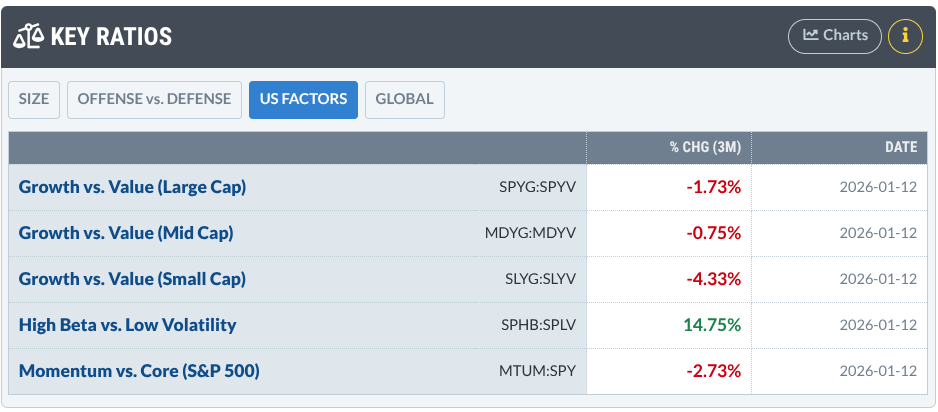Click the MDYG:MDYV ticker symbol
This screenshot has height=412, width=938.
[x=530, y=233]
